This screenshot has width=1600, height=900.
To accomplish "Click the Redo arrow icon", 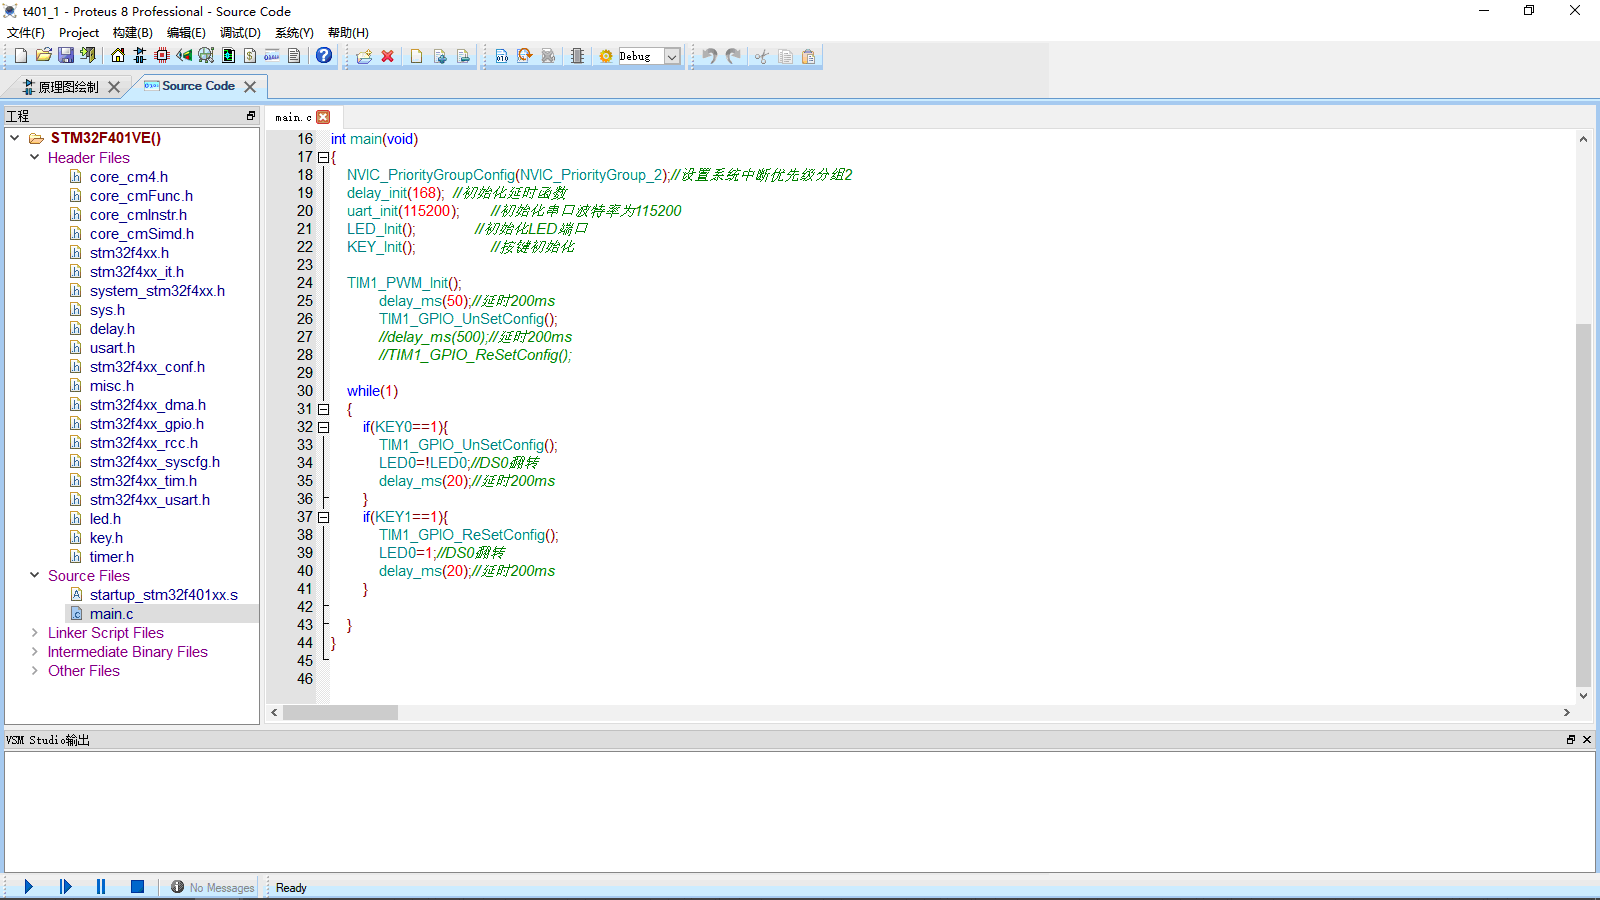I will 733,56.
